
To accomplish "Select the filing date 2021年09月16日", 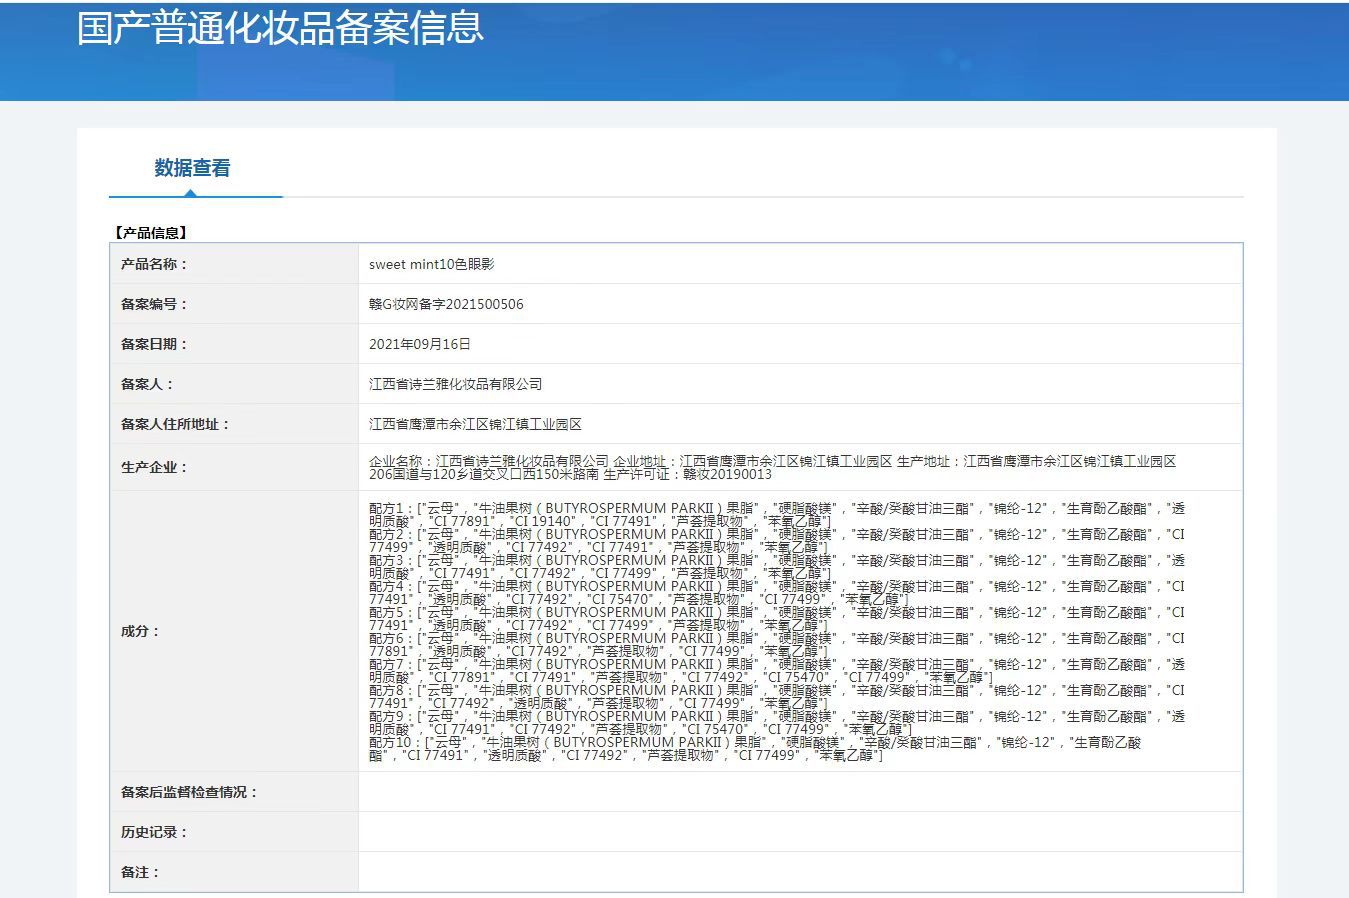I will pyautogui.click(x=419, y=344).
